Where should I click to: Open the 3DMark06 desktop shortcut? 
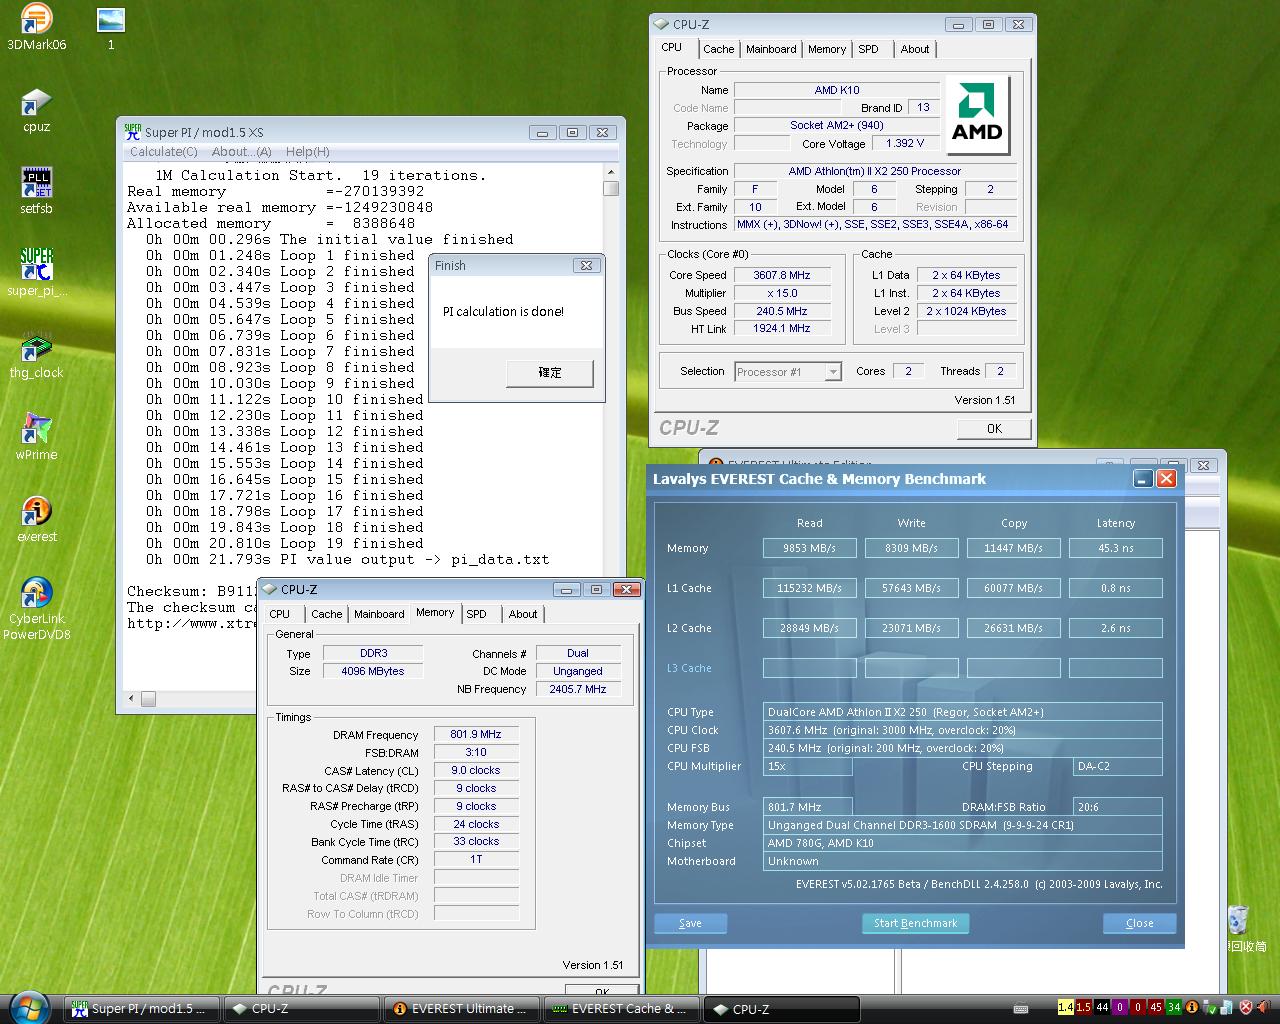[x=36, y=27]
